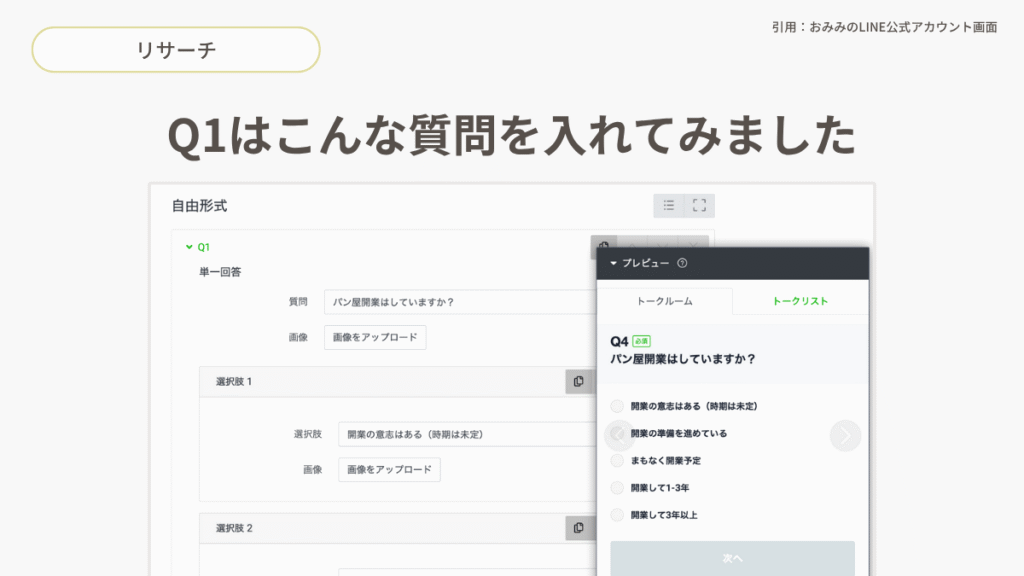This screenshot has height=576, width=1024.
Task: Click the fullscreen expand icon
Action: pyautogui.click(x=699, y=206)
